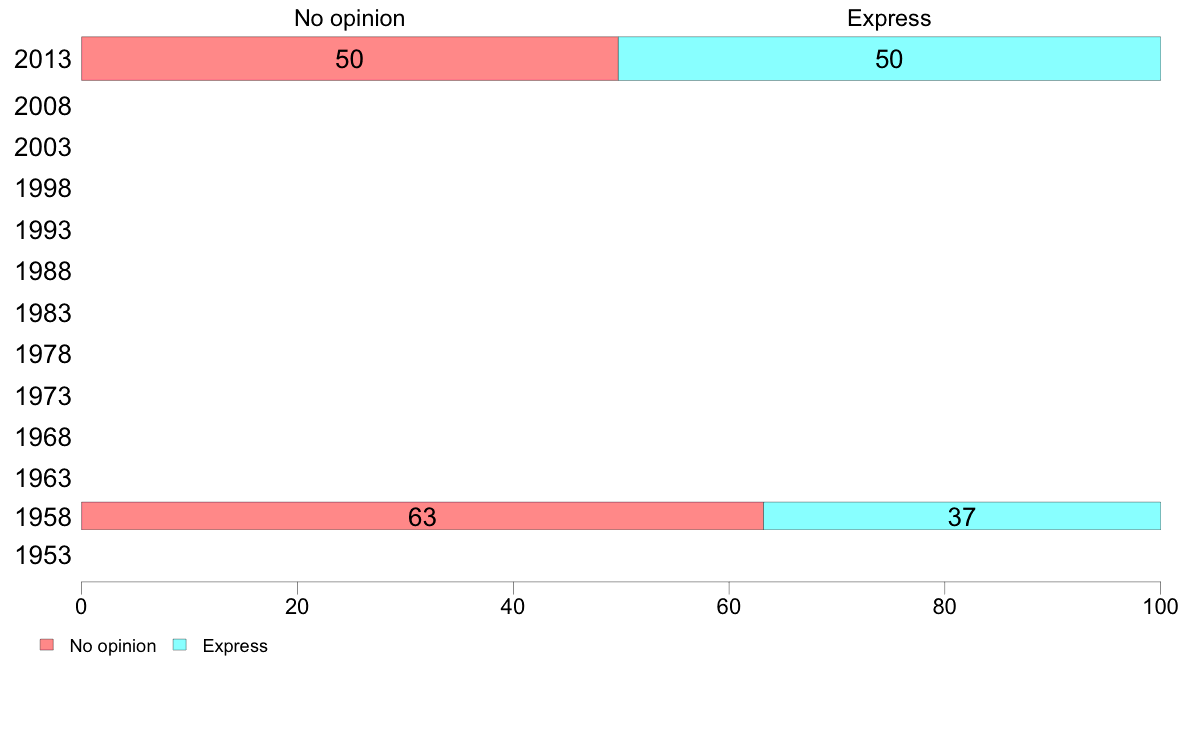Screen dimensions: 1188x736
Task: Click the Express column header
Action: pyautogui.click(x=889, y=18)
